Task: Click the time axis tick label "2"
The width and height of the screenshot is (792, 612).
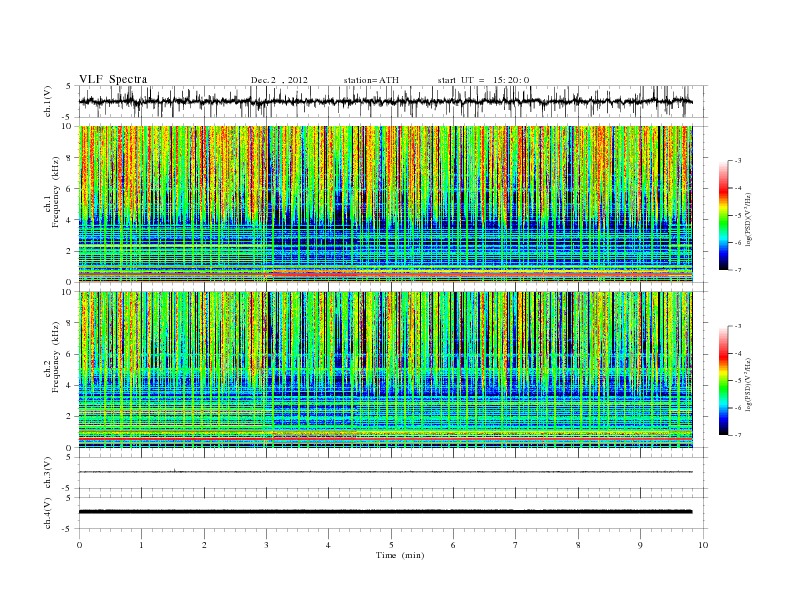Action: click(204, 545)
